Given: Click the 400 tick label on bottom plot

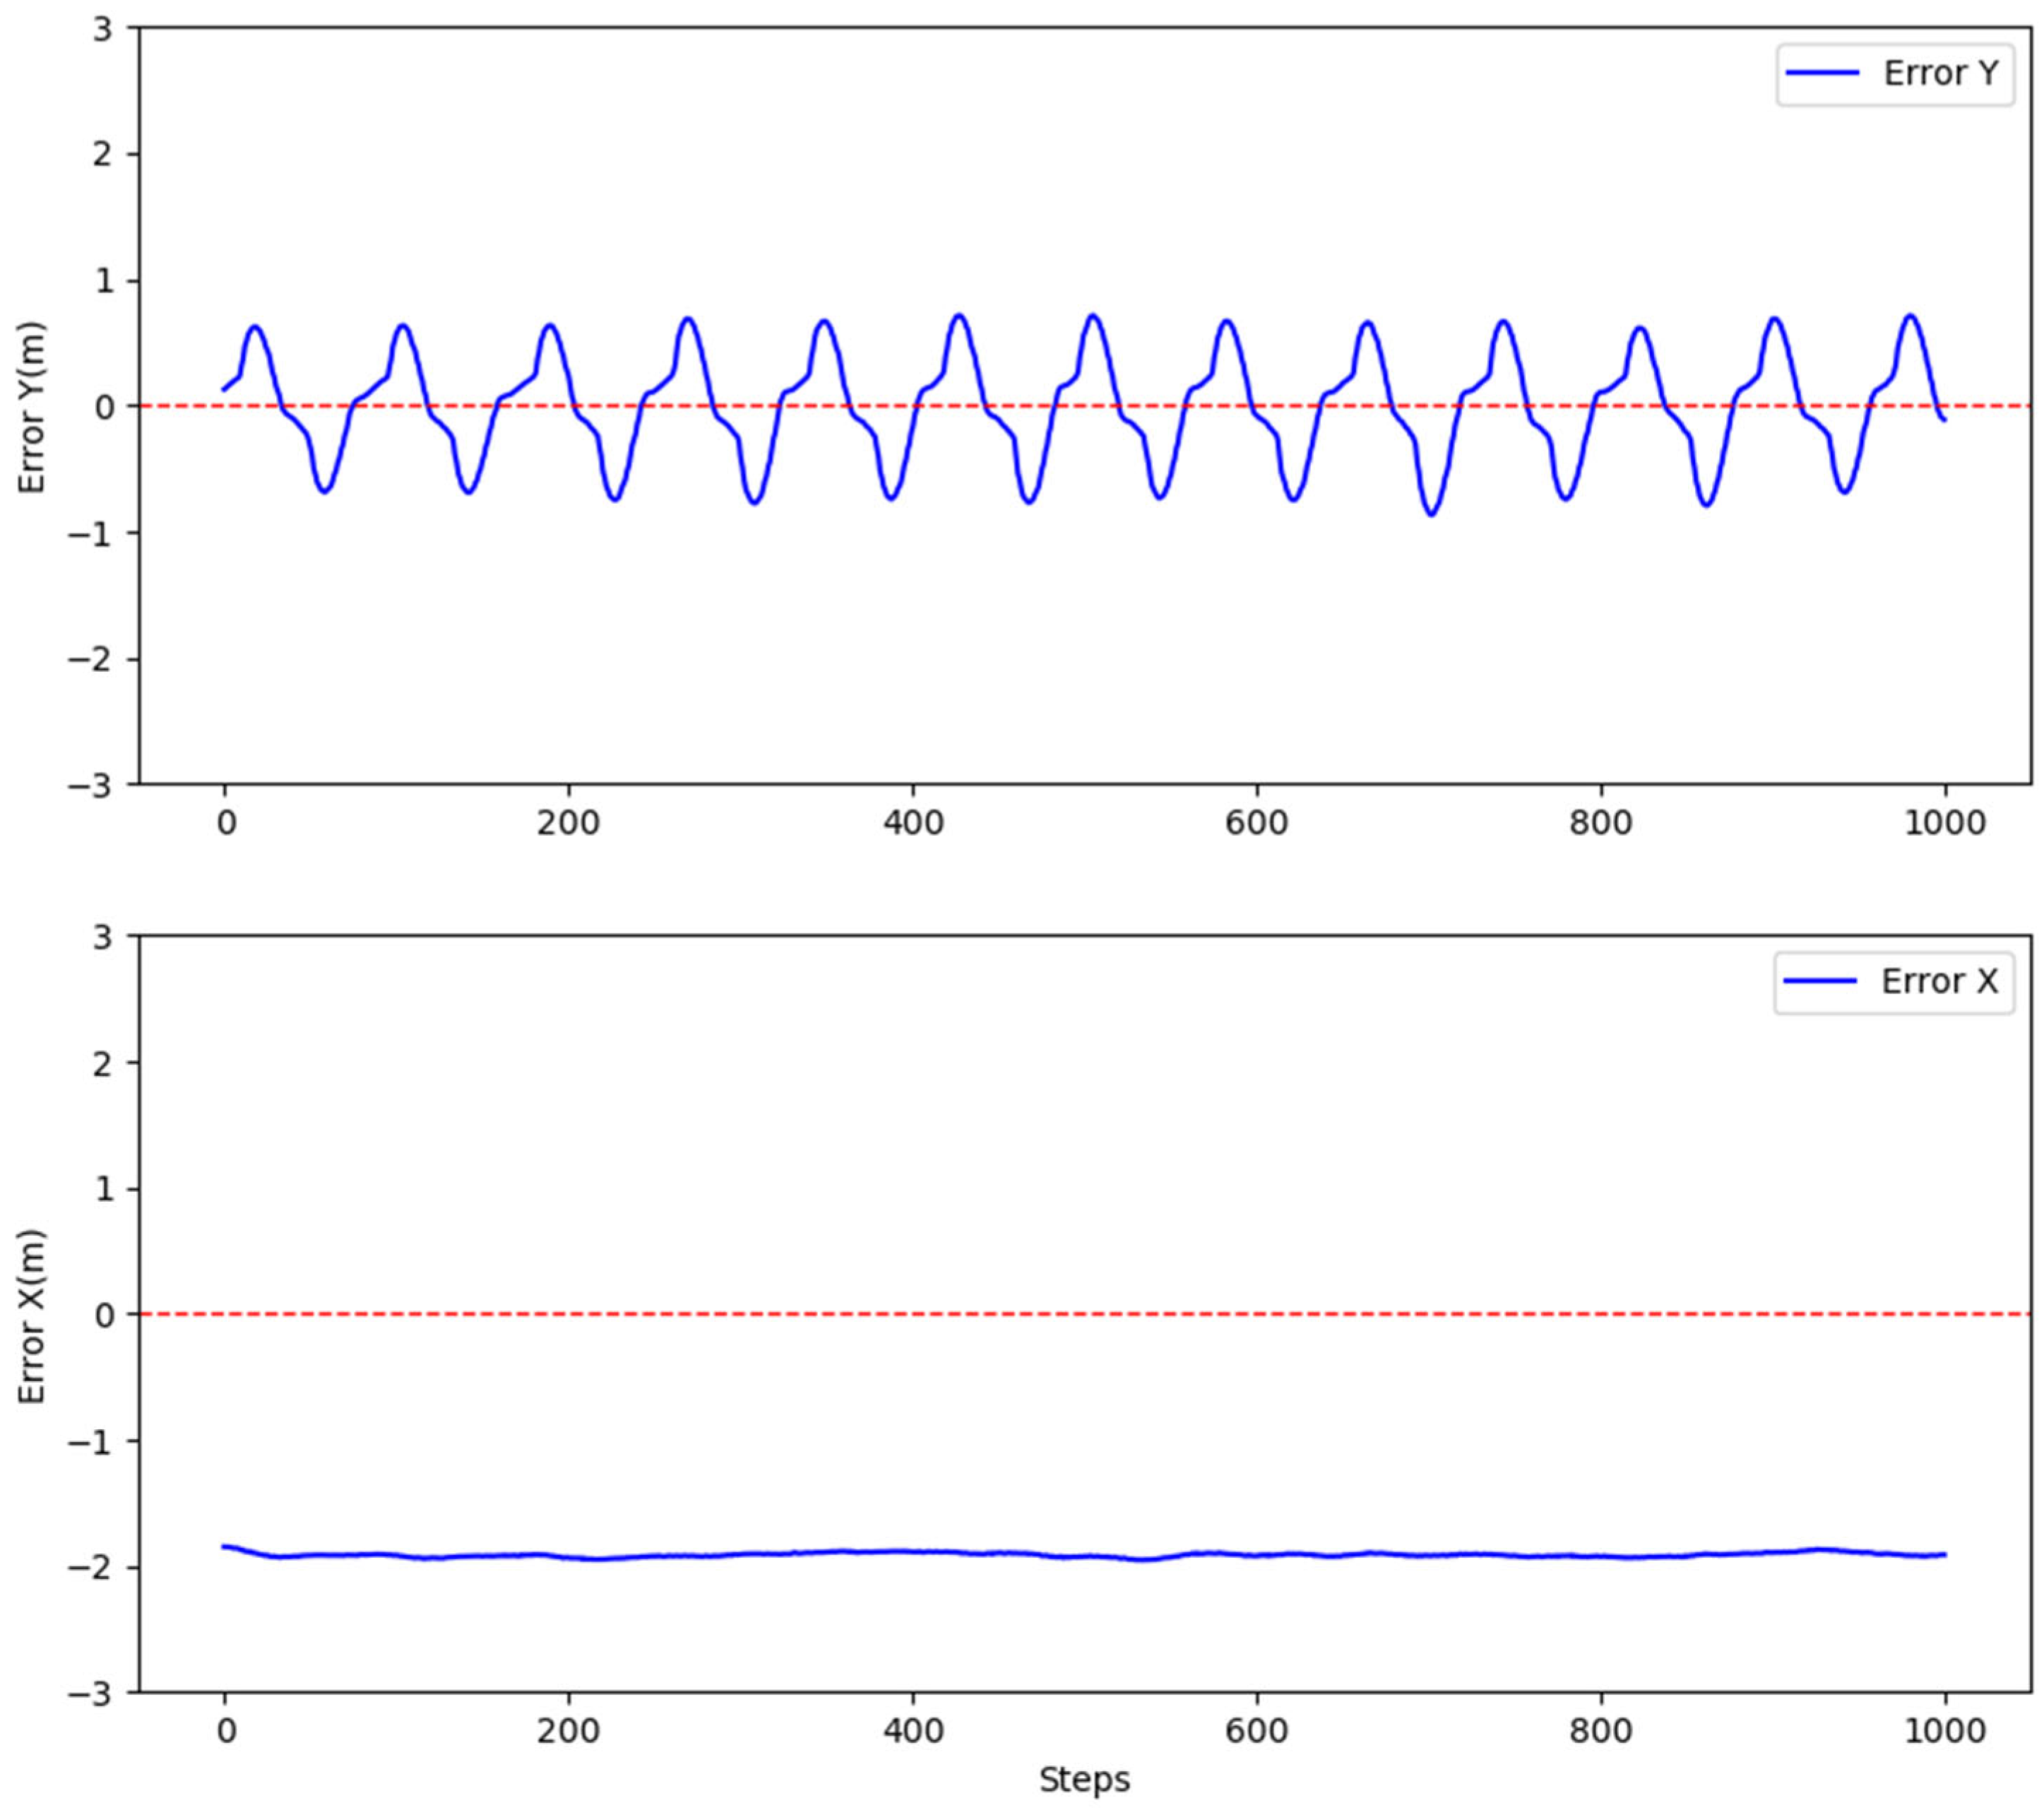Looking at the screenshot, I should click(913, 1731).
